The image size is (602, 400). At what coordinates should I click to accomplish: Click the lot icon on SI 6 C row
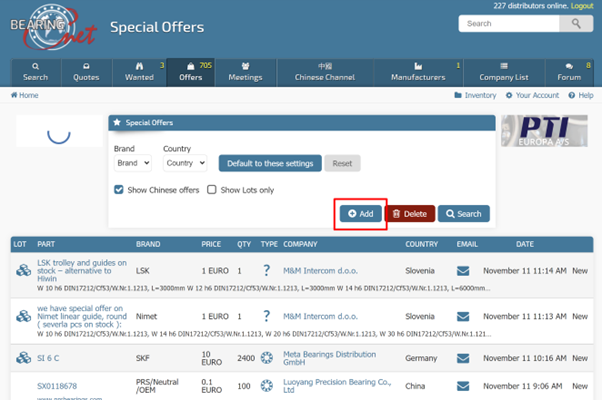click(x=23, y=358)
